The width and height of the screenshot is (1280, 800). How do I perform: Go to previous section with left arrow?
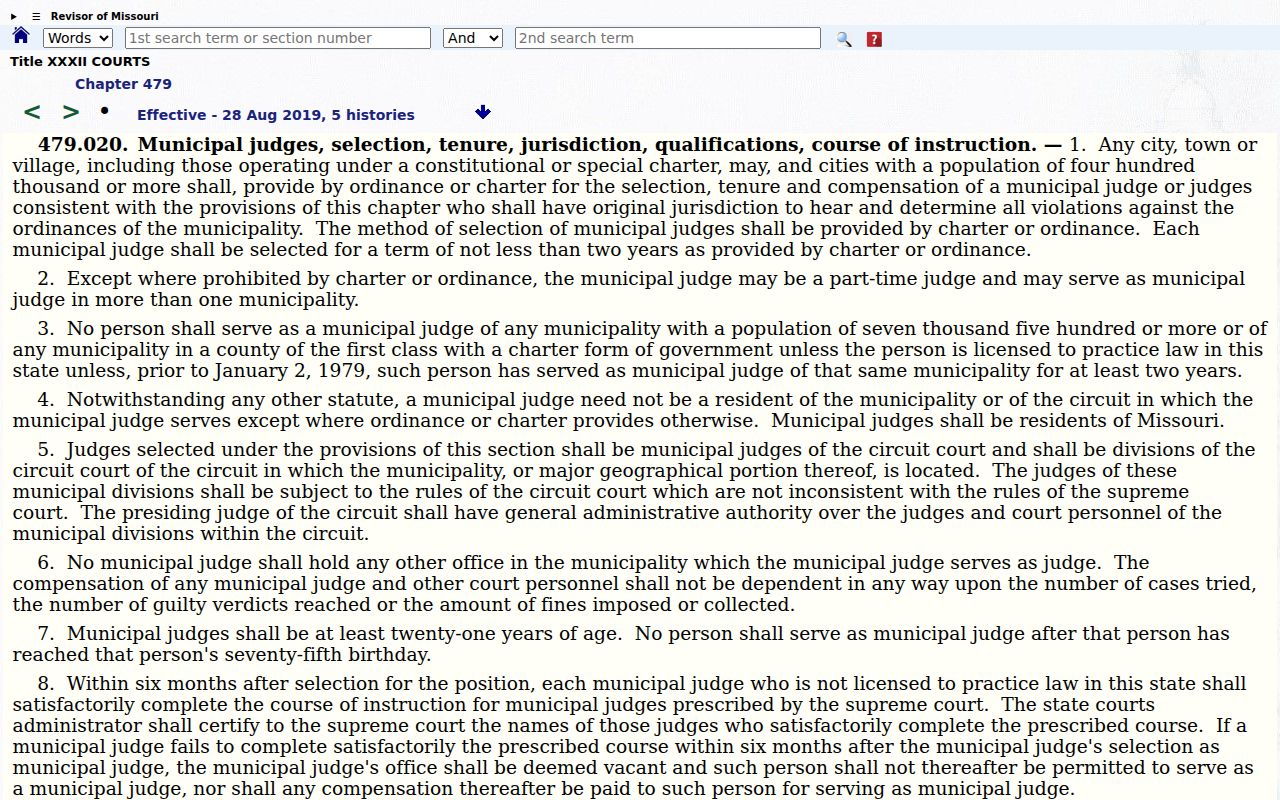pyautogui.click(x=32, y=113)
